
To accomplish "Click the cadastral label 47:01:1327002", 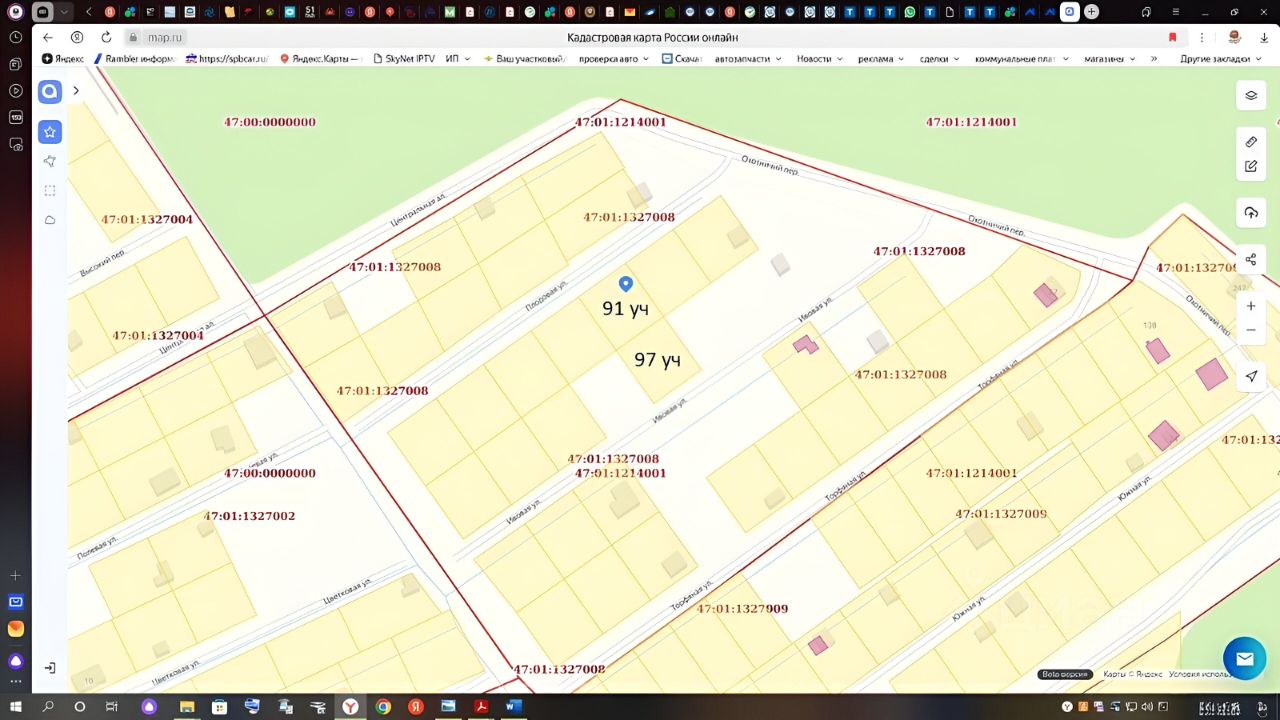I will point(249,516).
